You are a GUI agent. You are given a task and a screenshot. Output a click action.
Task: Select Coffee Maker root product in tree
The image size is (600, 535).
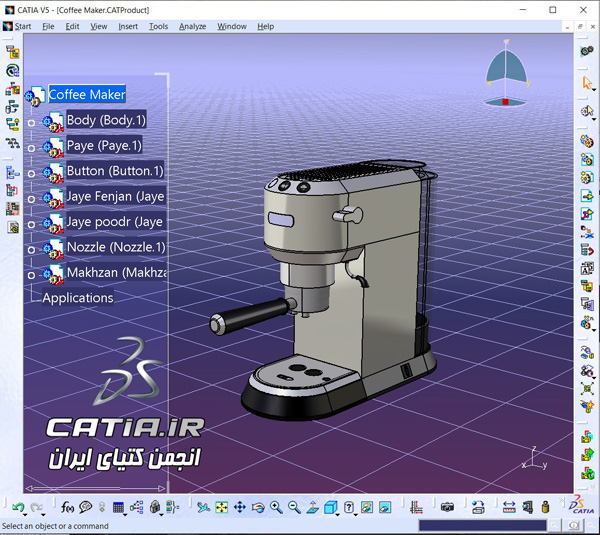pos(87,94)
